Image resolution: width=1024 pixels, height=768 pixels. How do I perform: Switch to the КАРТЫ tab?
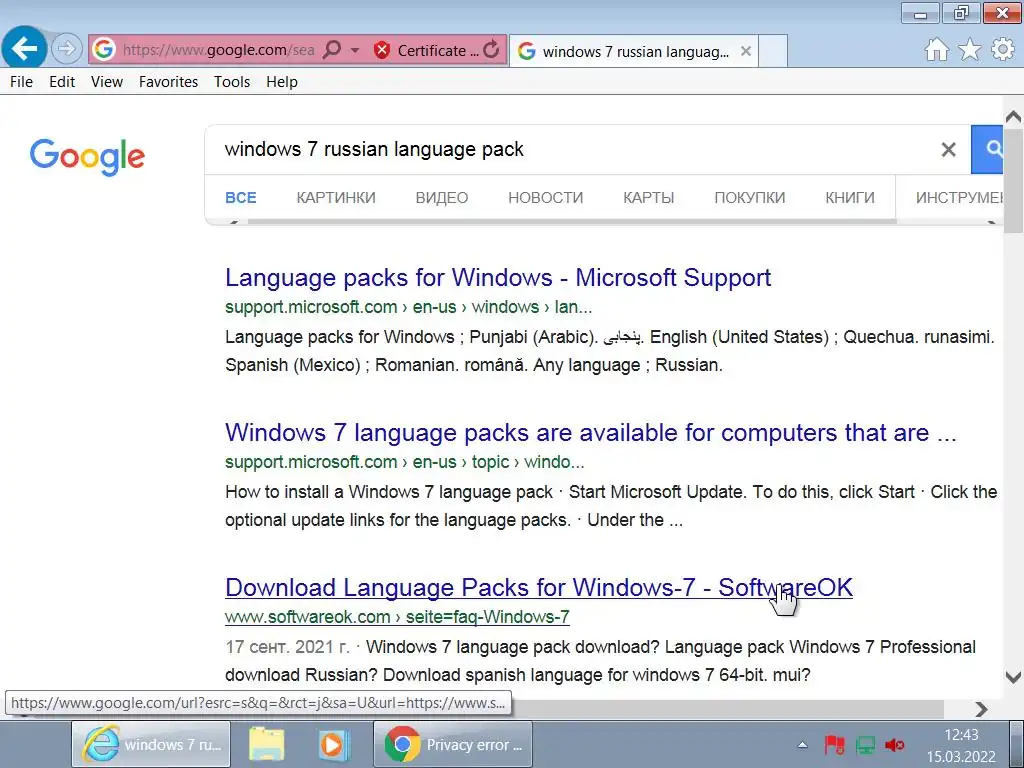[648, 198]
